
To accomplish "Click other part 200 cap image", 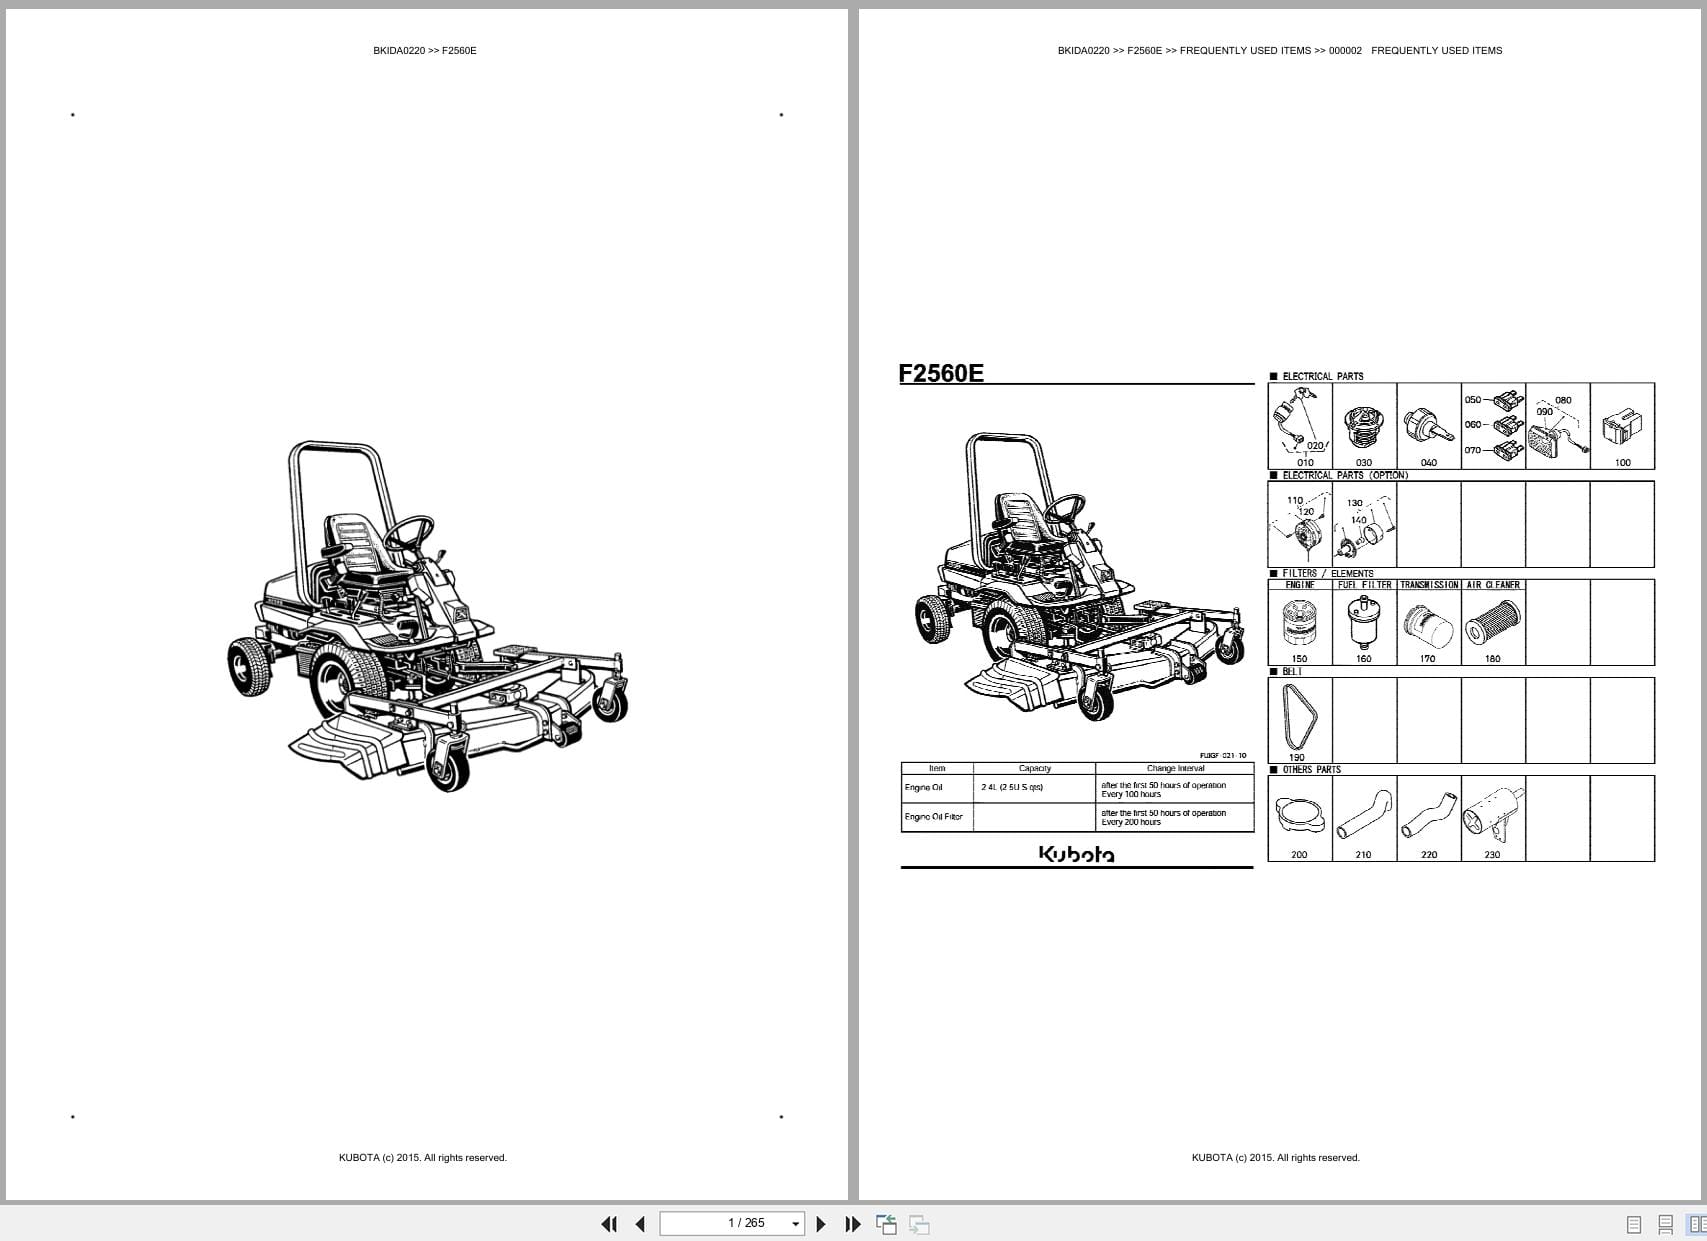I will [1299, 816].
